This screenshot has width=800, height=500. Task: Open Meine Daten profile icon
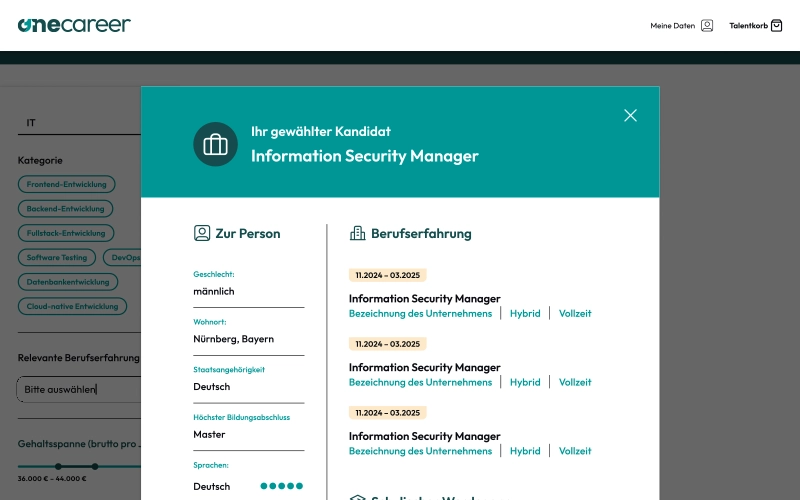click(x=707, y=26)
